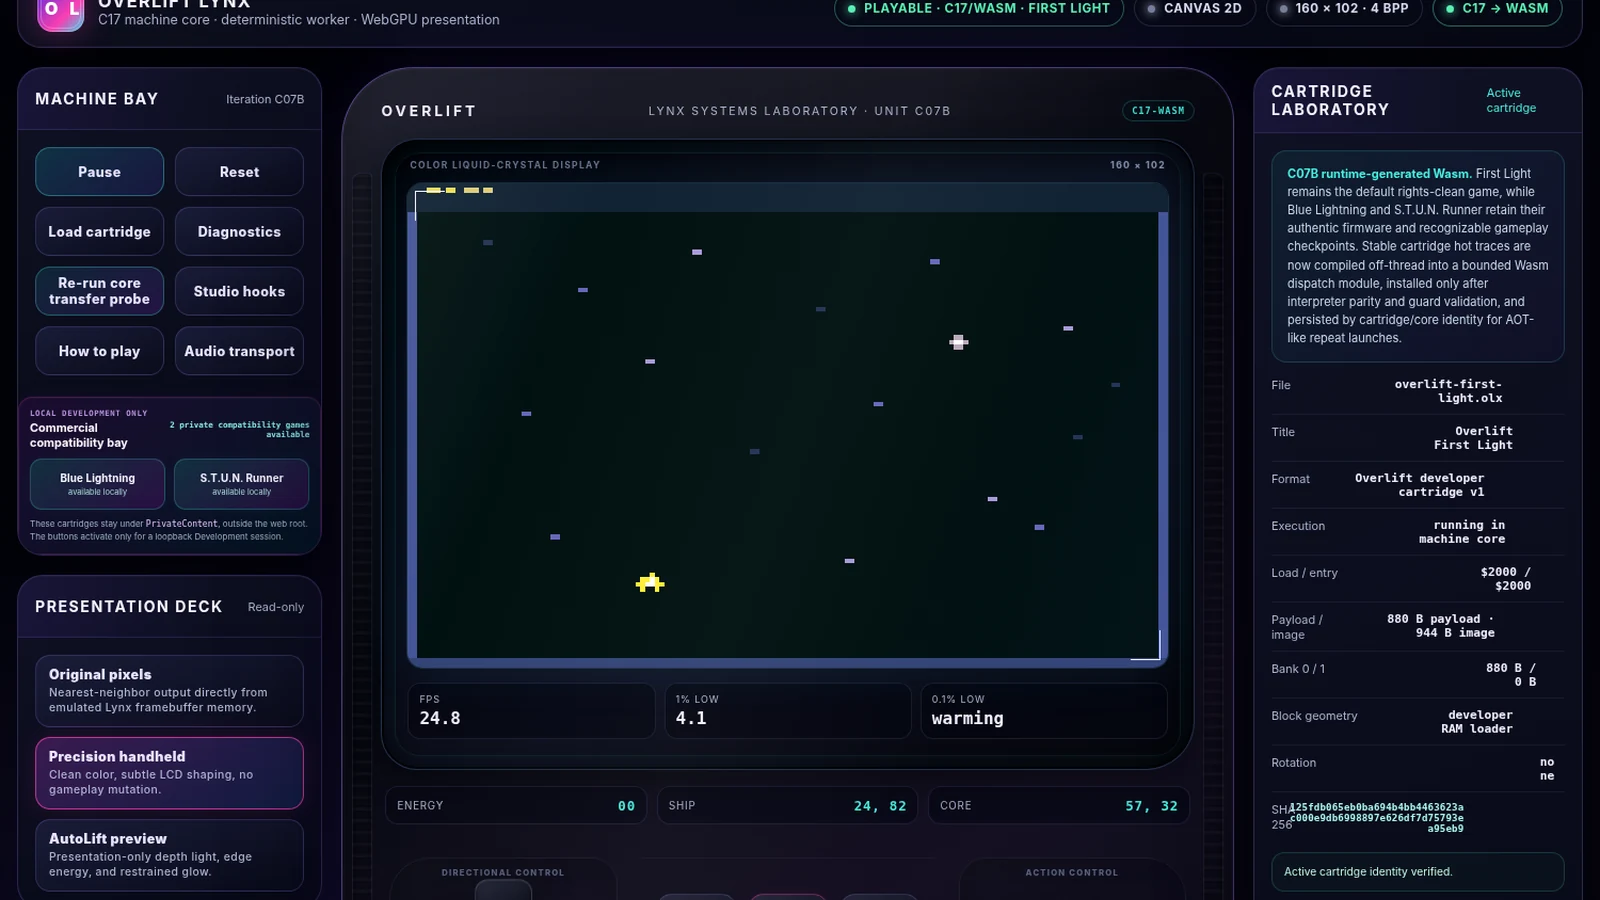Click the yellow energy bar in the game display

459,190
